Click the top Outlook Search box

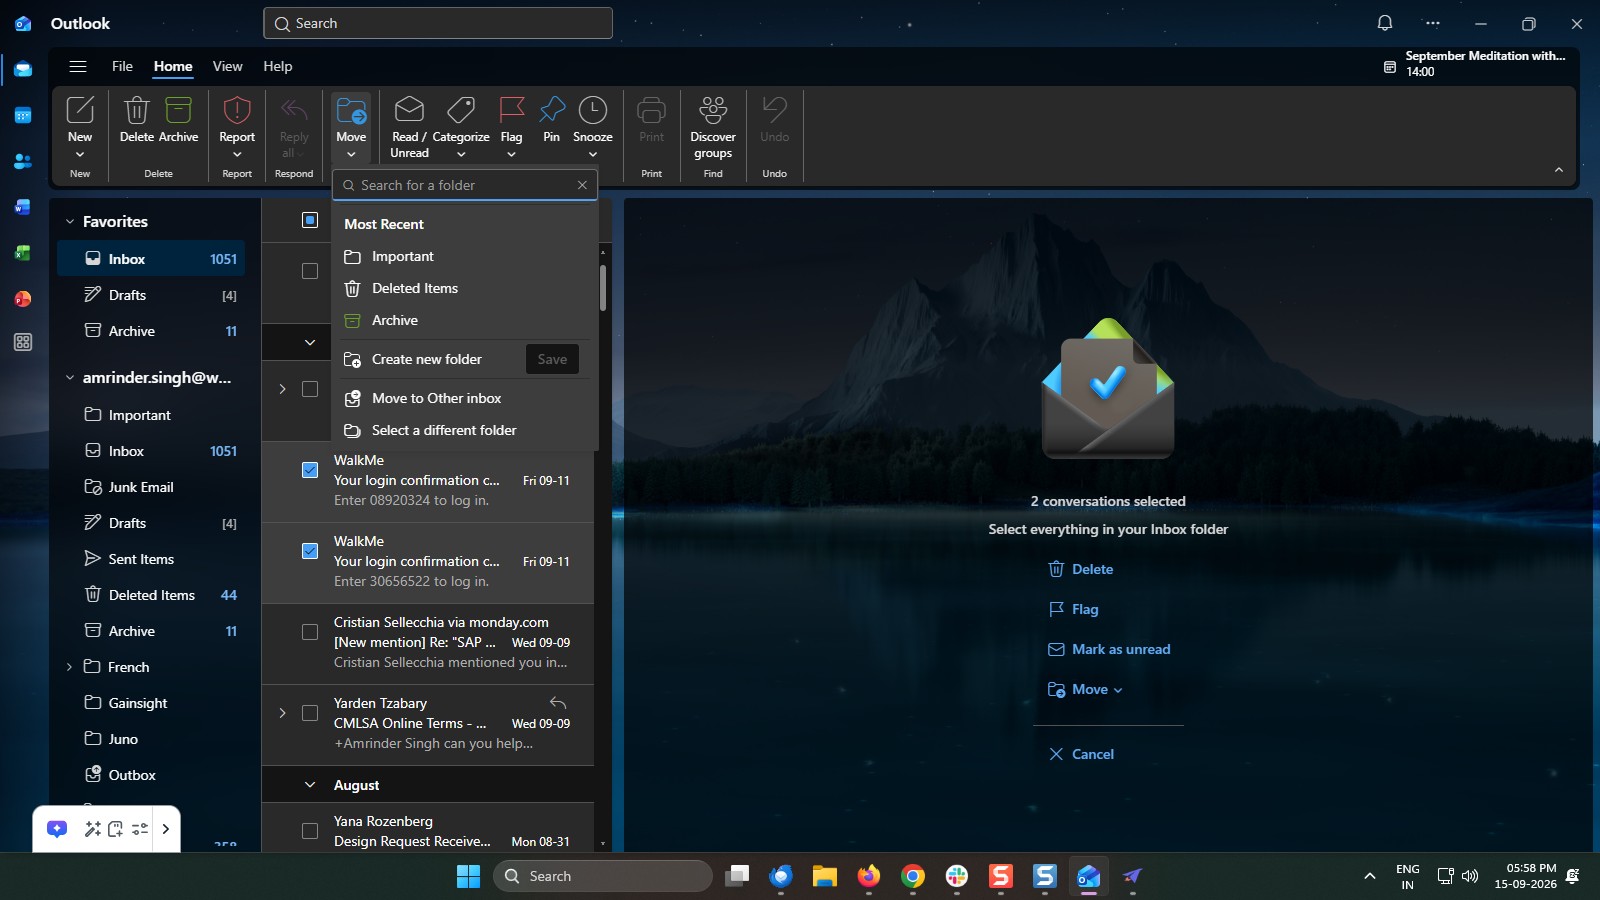438,23
